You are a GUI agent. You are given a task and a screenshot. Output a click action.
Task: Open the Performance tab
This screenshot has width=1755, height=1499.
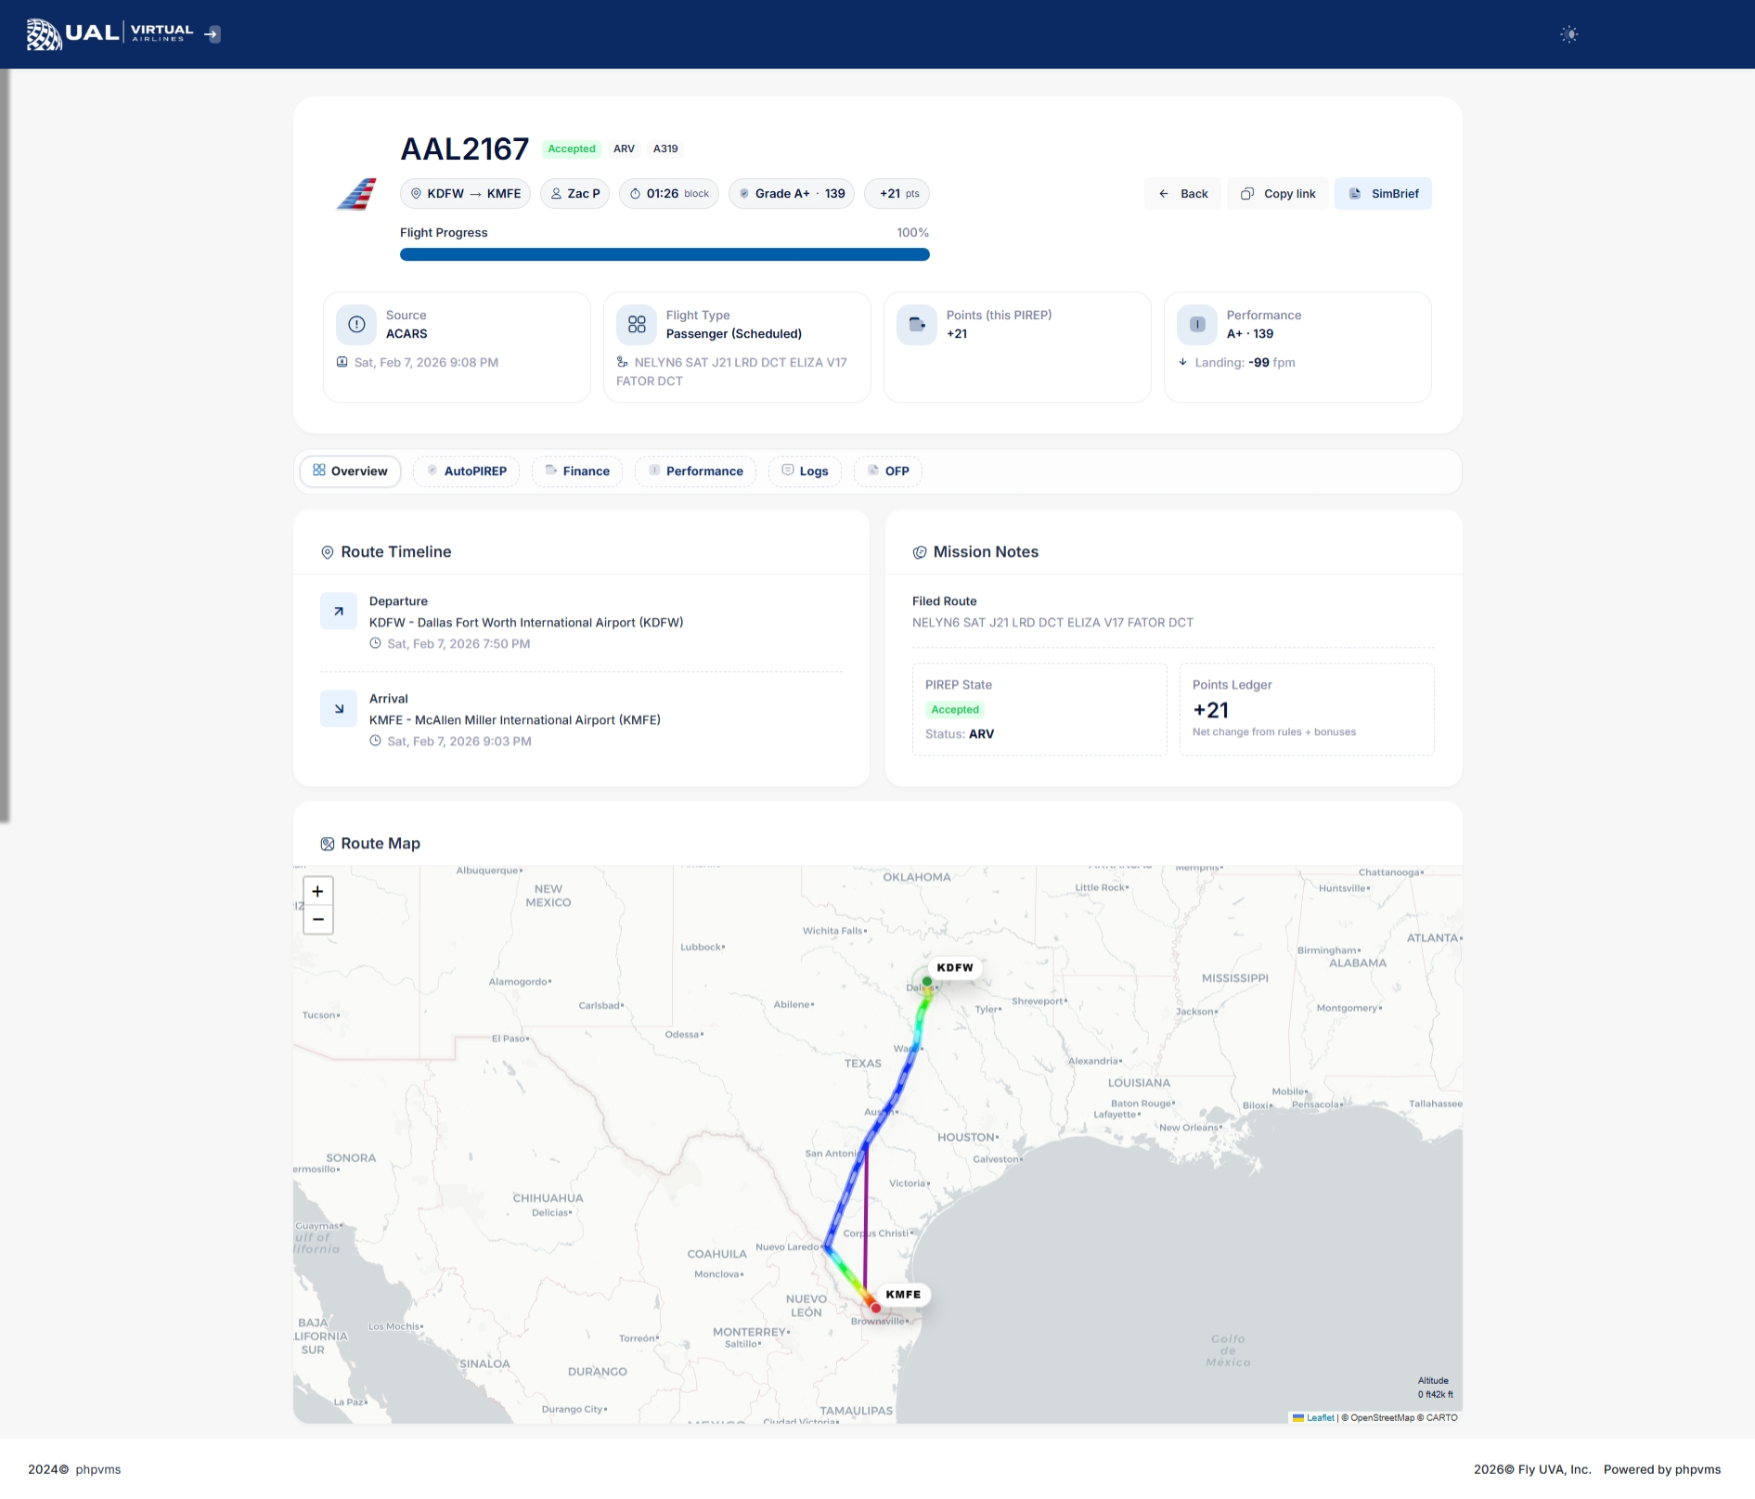click(x=696, y=471)
